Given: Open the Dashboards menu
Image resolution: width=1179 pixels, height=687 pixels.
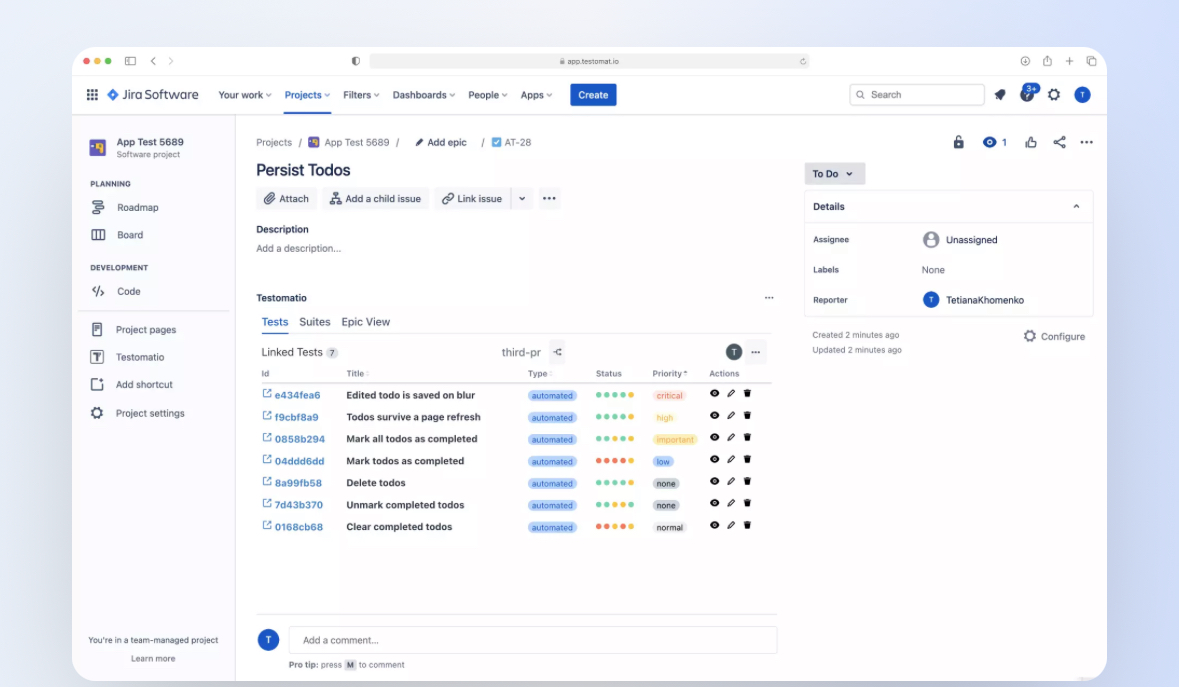Looking at the screenshot, I should coord(423,94).
